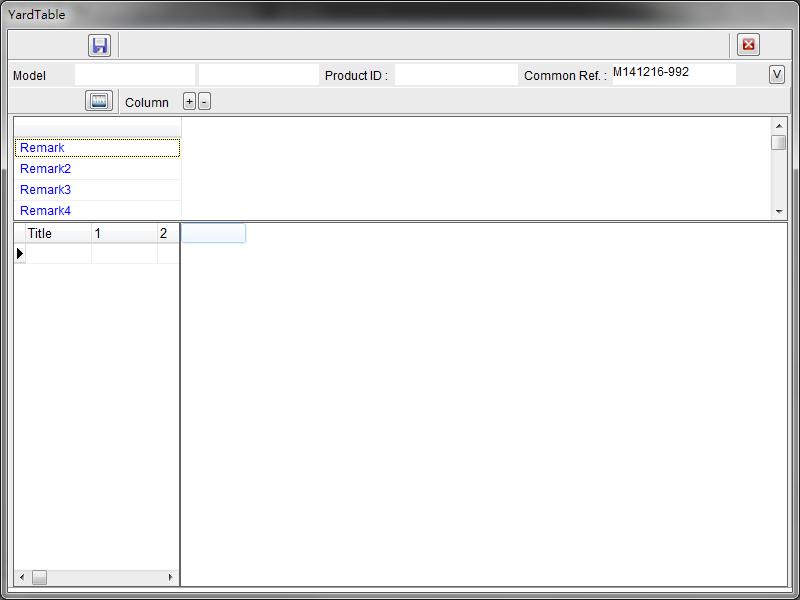The image size is (800, 600).
Task: Click the grid horizontal scroll right arrow
Action: [x=170, y=578]
